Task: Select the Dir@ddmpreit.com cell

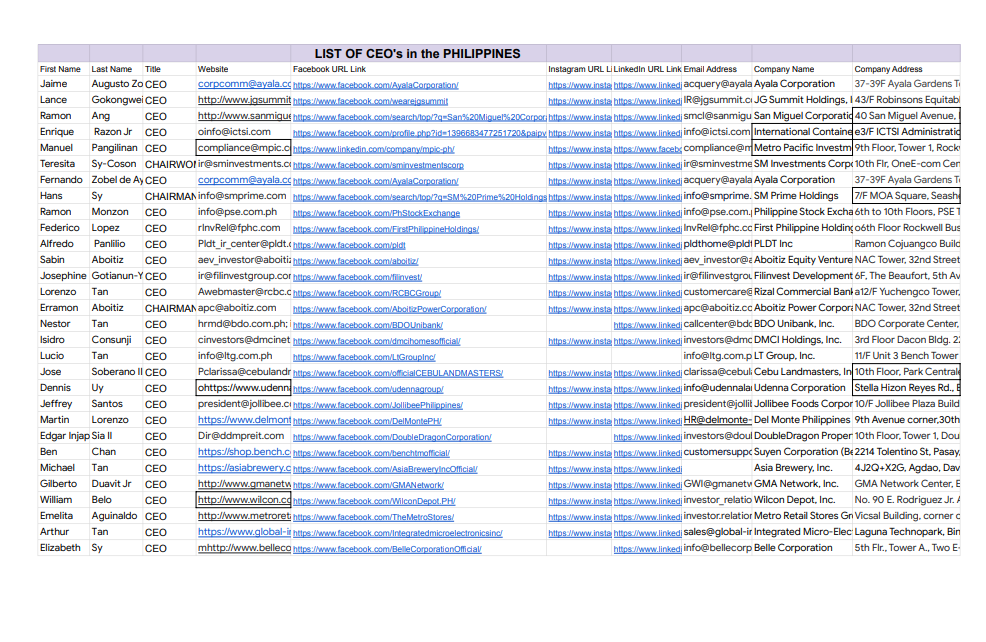Action: 243,436
